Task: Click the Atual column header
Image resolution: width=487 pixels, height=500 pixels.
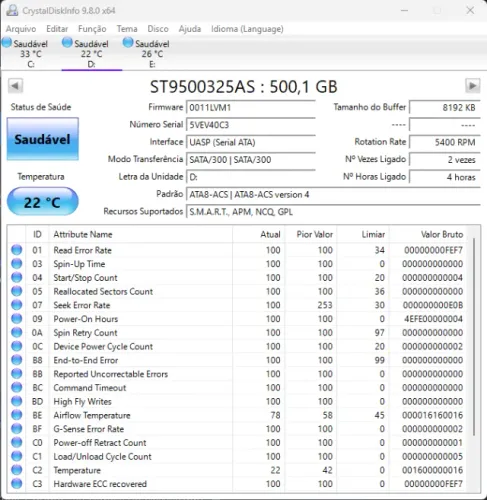Action: [259, 234]
